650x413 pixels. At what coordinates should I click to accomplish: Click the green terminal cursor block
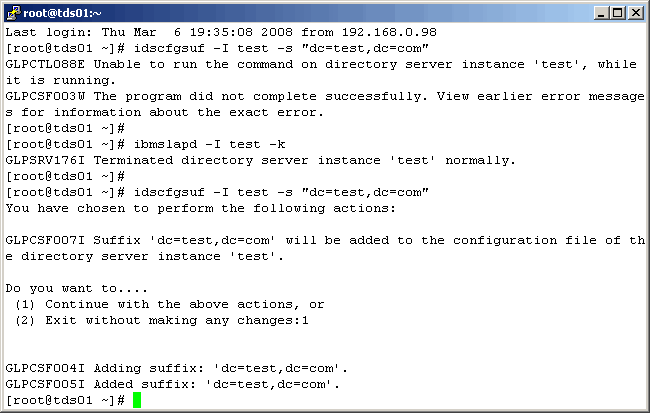(x=137, y=400)
